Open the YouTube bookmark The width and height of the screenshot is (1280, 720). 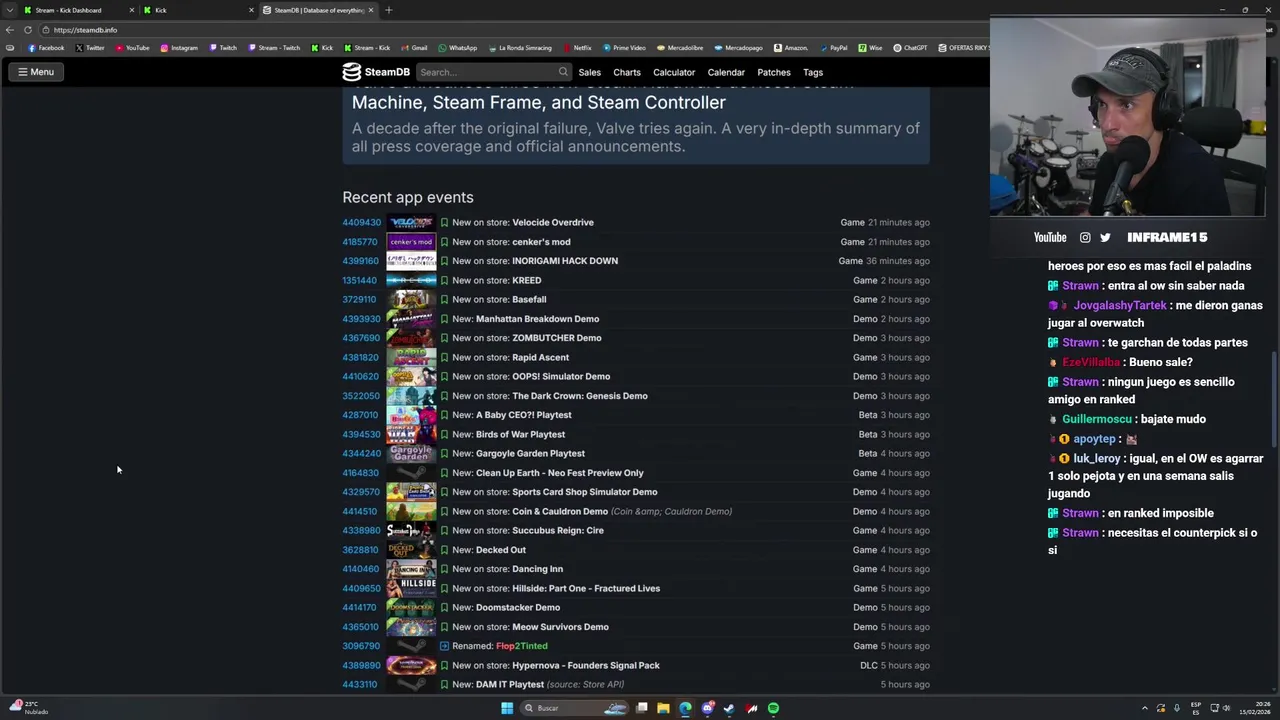coord(133,48)
